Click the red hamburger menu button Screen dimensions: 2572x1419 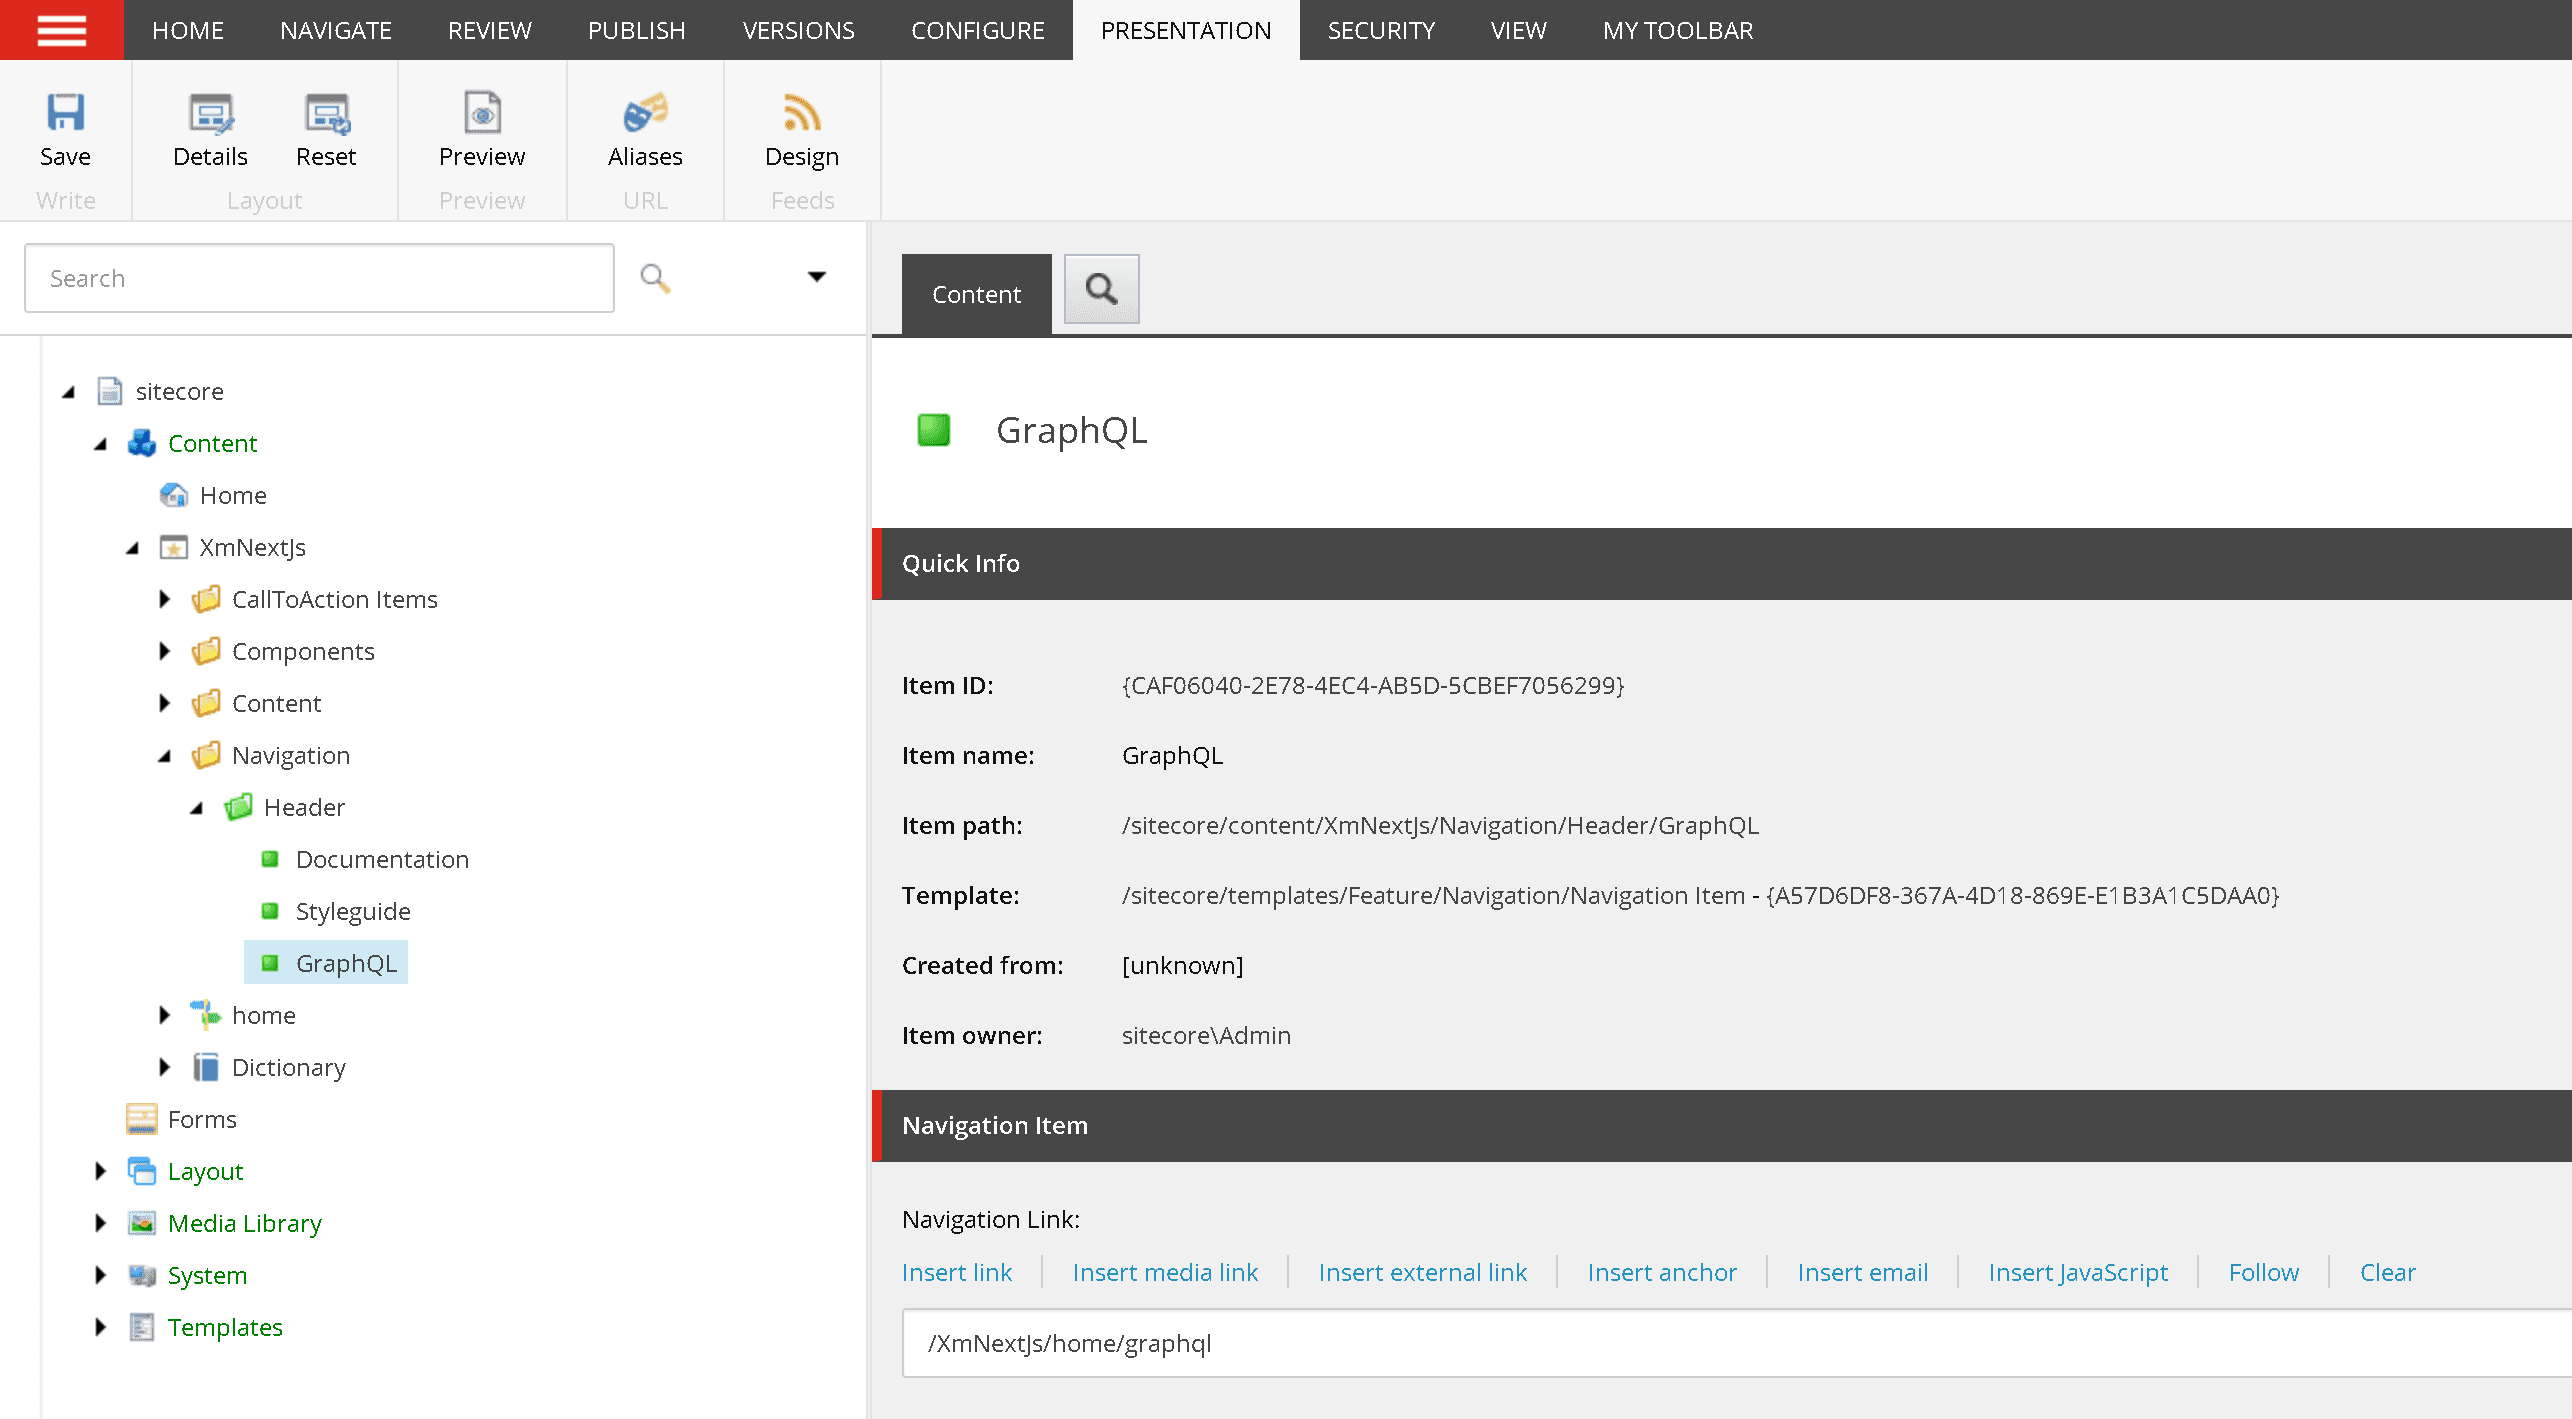(x=62, y=30)
